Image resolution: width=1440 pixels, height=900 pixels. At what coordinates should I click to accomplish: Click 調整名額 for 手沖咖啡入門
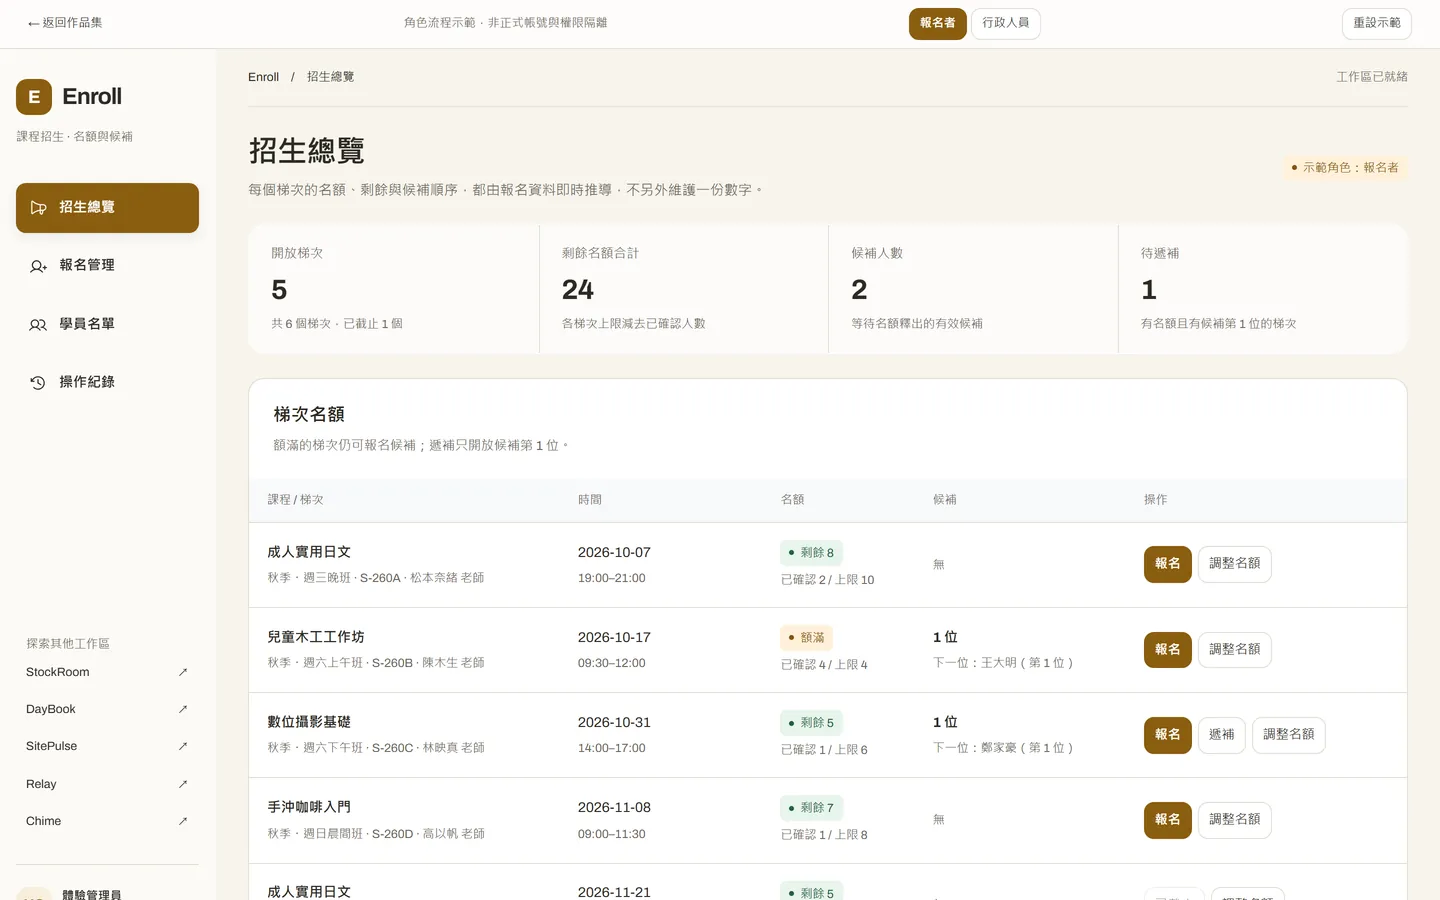1234,820
